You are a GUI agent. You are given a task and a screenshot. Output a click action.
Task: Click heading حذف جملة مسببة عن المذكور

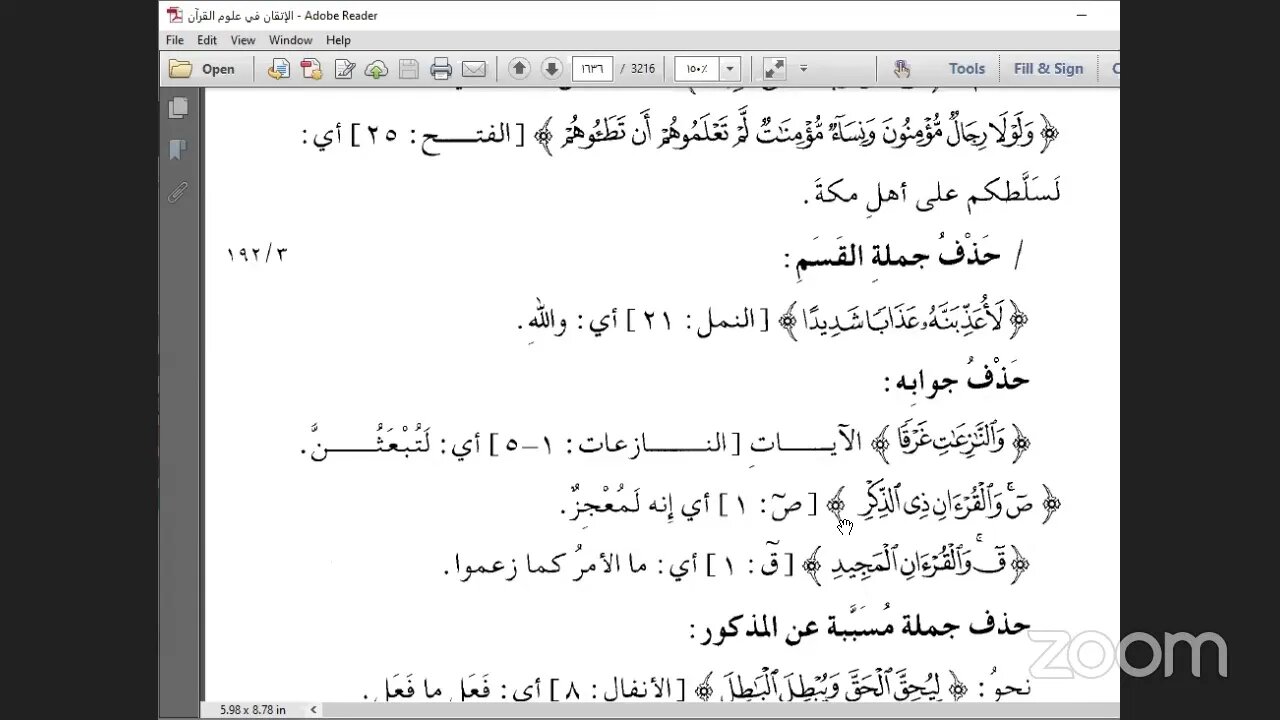point(859,626)
